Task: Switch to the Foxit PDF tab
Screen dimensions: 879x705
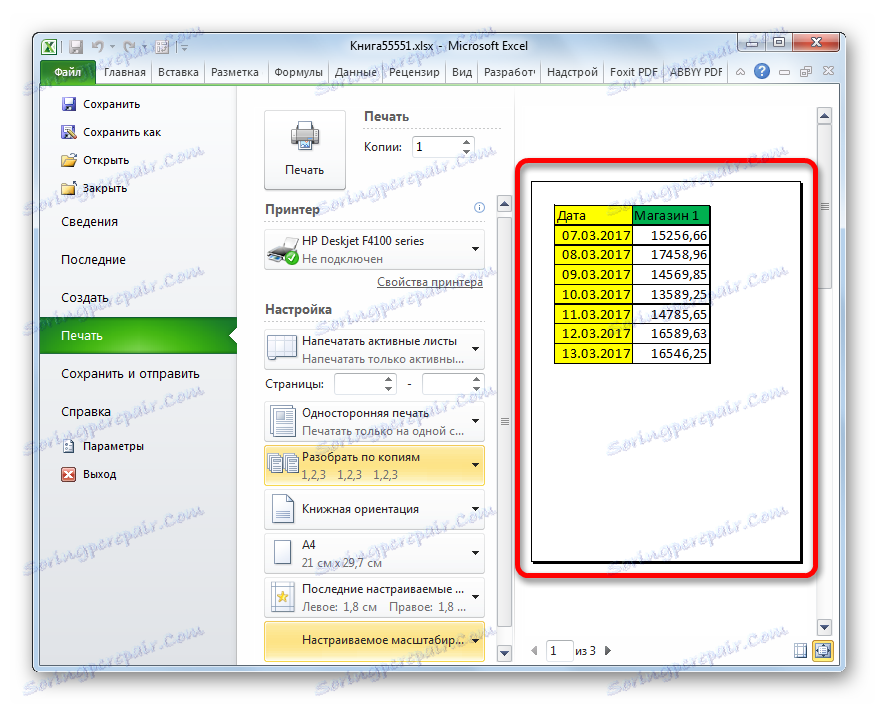Action: point(633,72)
